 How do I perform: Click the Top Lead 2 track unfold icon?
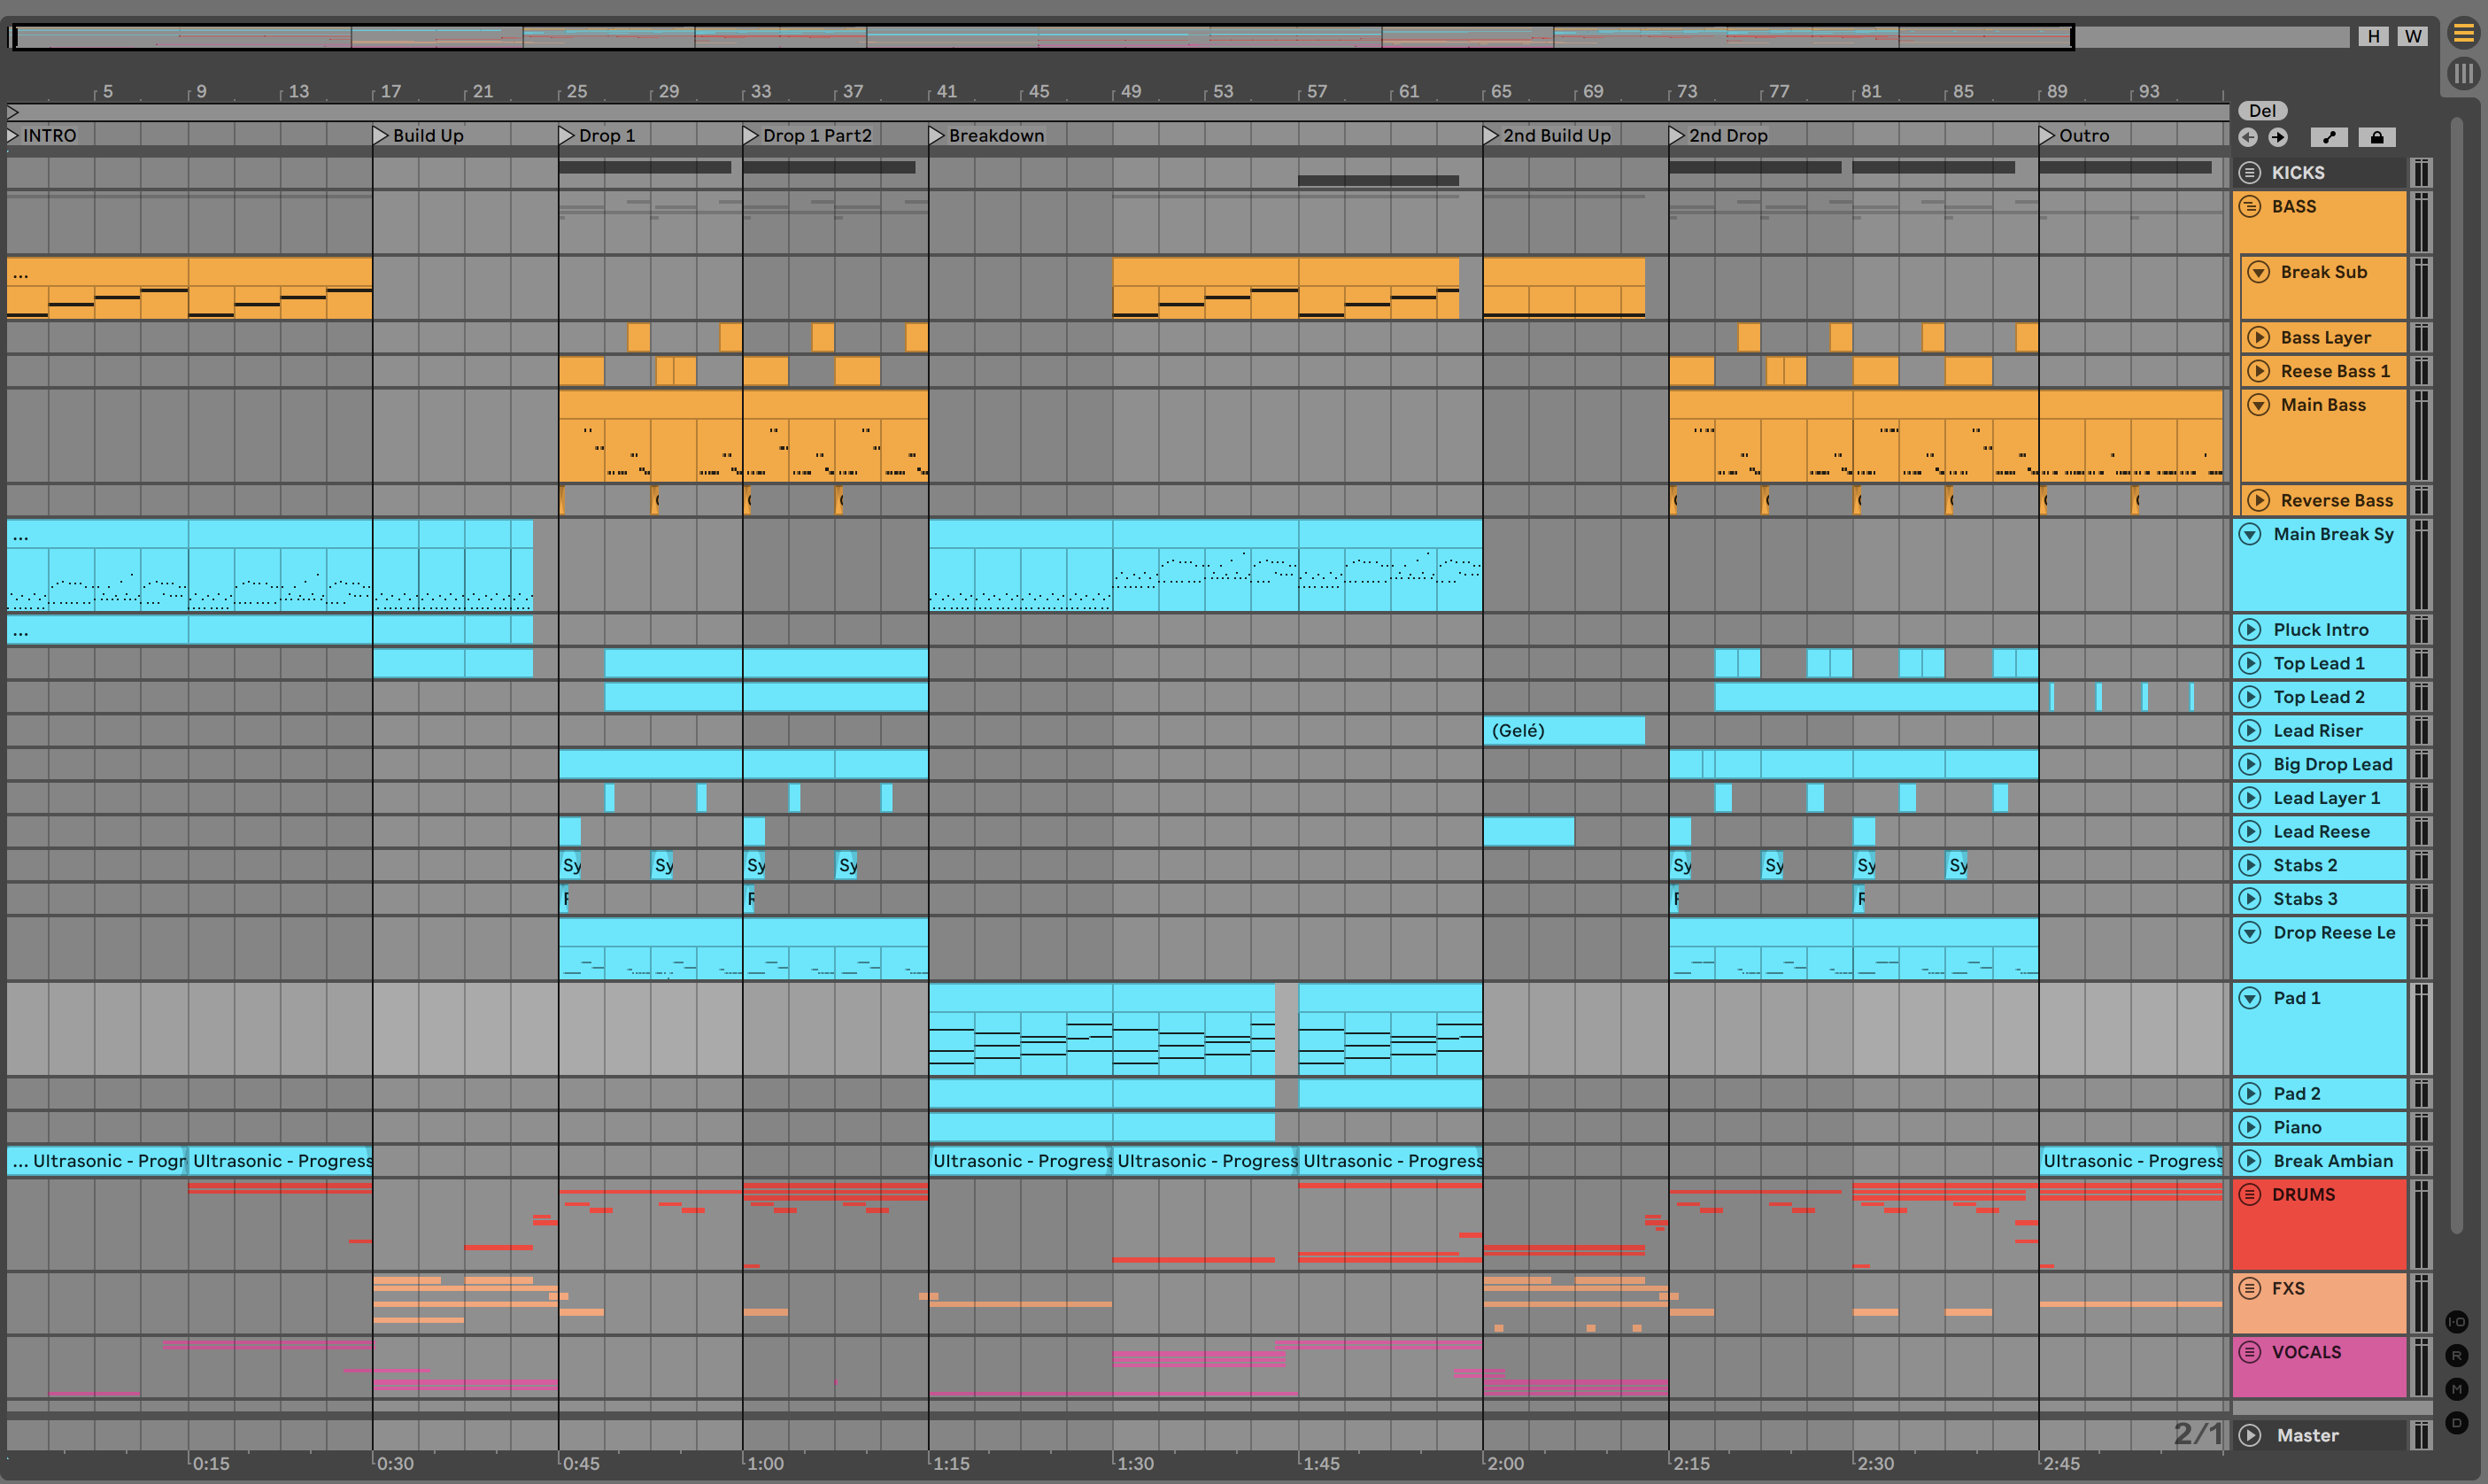click(x=2250, y=697)
